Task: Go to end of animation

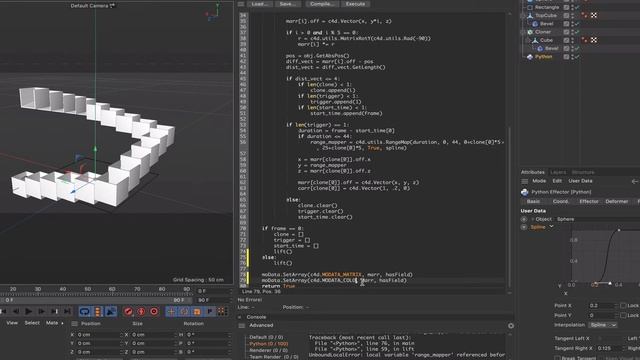Action: [68, 311]
